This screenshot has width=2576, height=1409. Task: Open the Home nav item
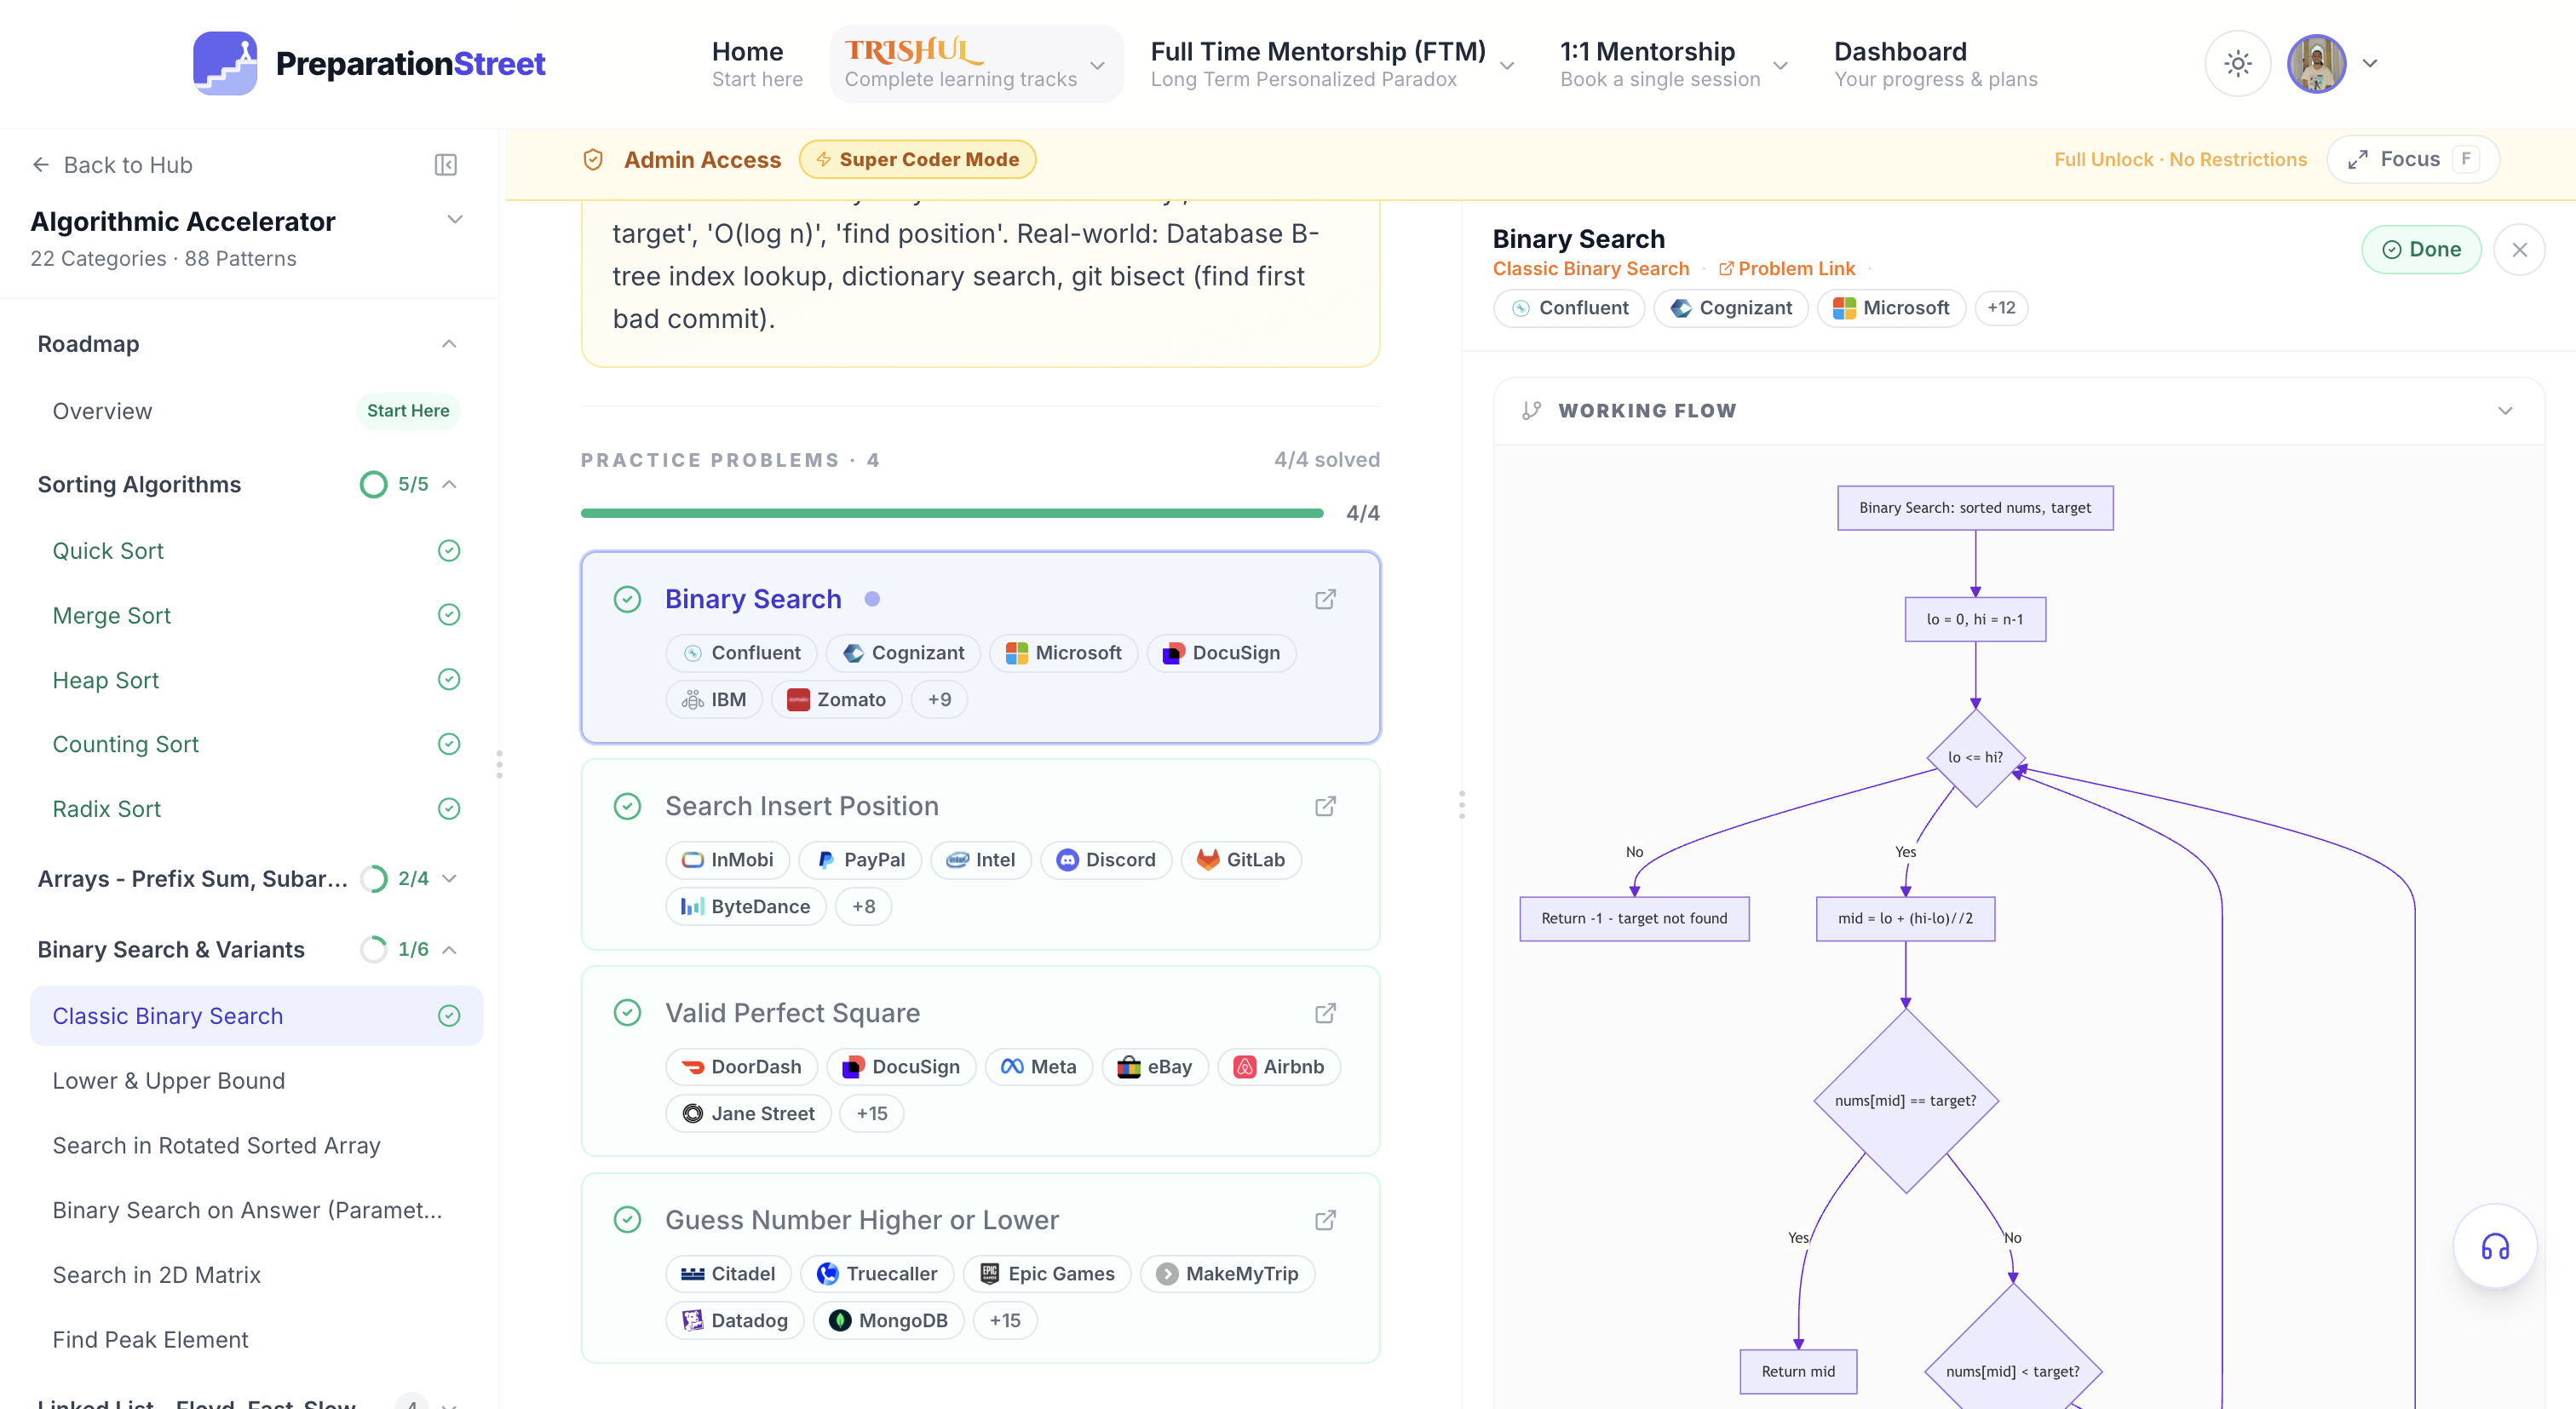(x=757, y=64)
